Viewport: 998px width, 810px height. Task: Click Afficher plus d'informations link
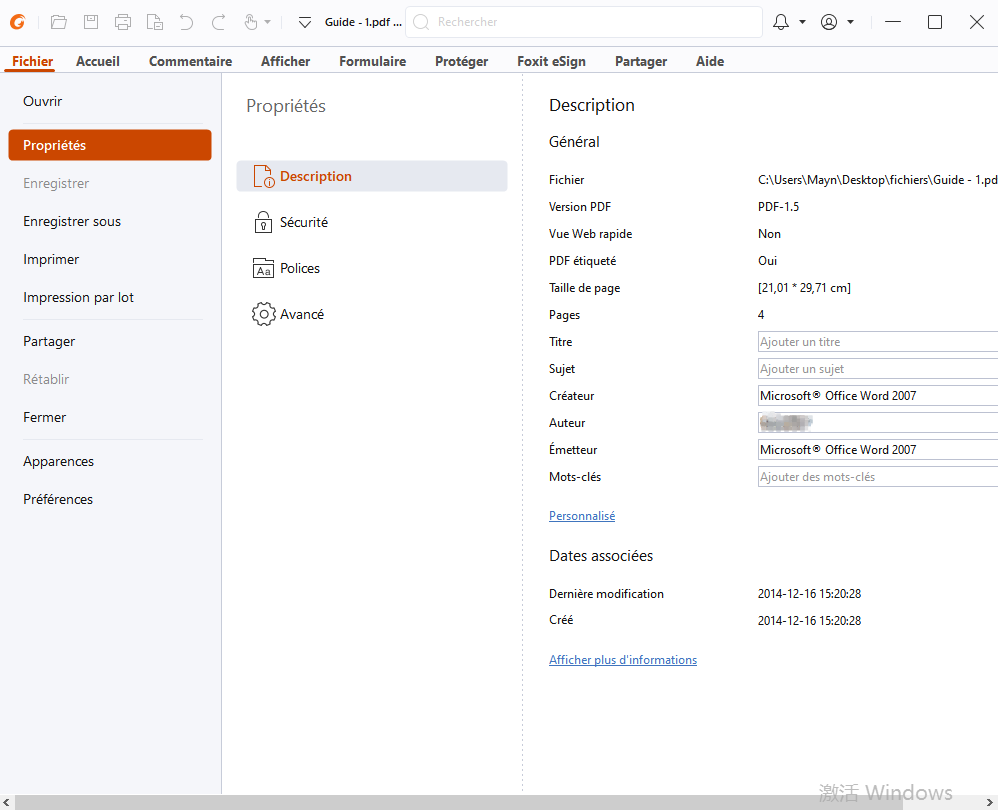tap(622, 660)
